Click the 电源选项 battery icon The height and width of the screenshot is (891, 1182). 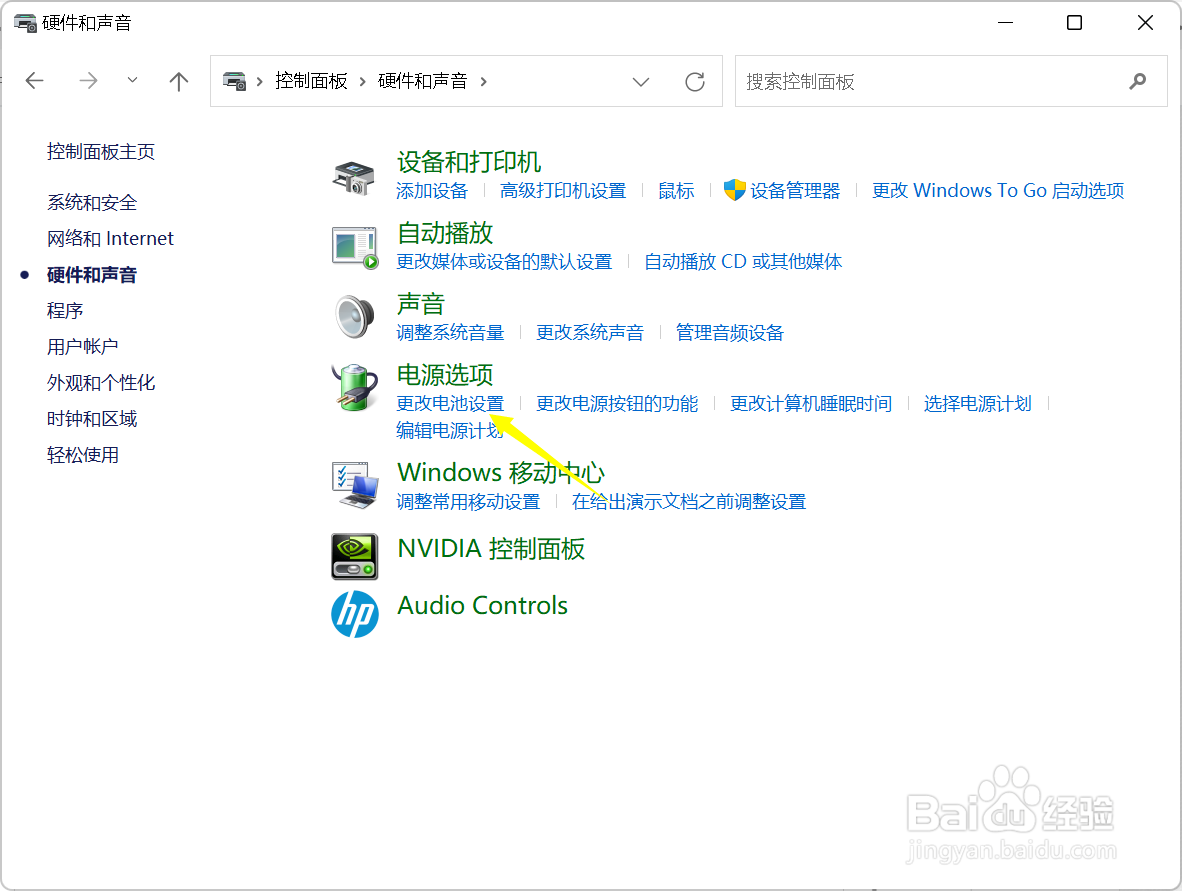click(x=354, y=388)
